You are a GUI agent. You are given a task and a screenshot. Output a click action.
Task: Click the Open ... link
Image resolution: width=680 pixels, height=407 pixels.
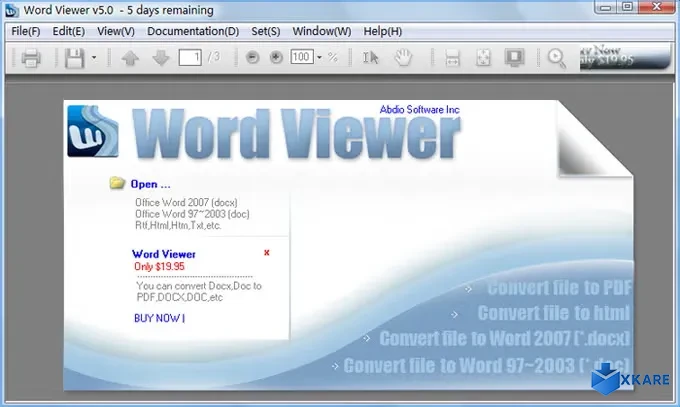point(150,184)
